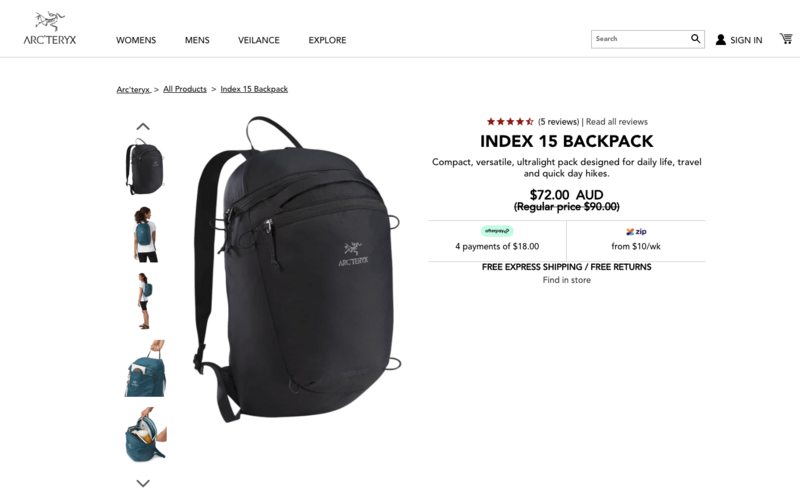The width and height of the screenshot is (800, 493).
Task: Click the Zip payment logo
Action: 636,232
